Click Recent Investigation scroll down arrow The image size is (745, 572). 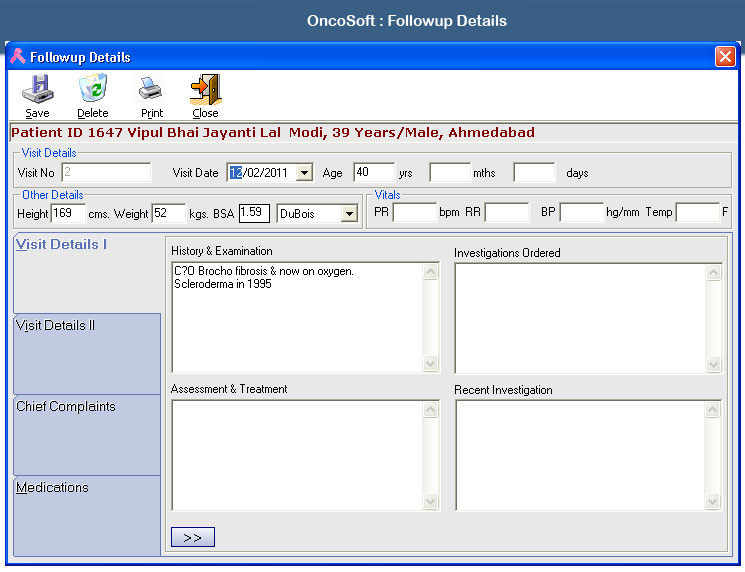(x=712, y=501)
